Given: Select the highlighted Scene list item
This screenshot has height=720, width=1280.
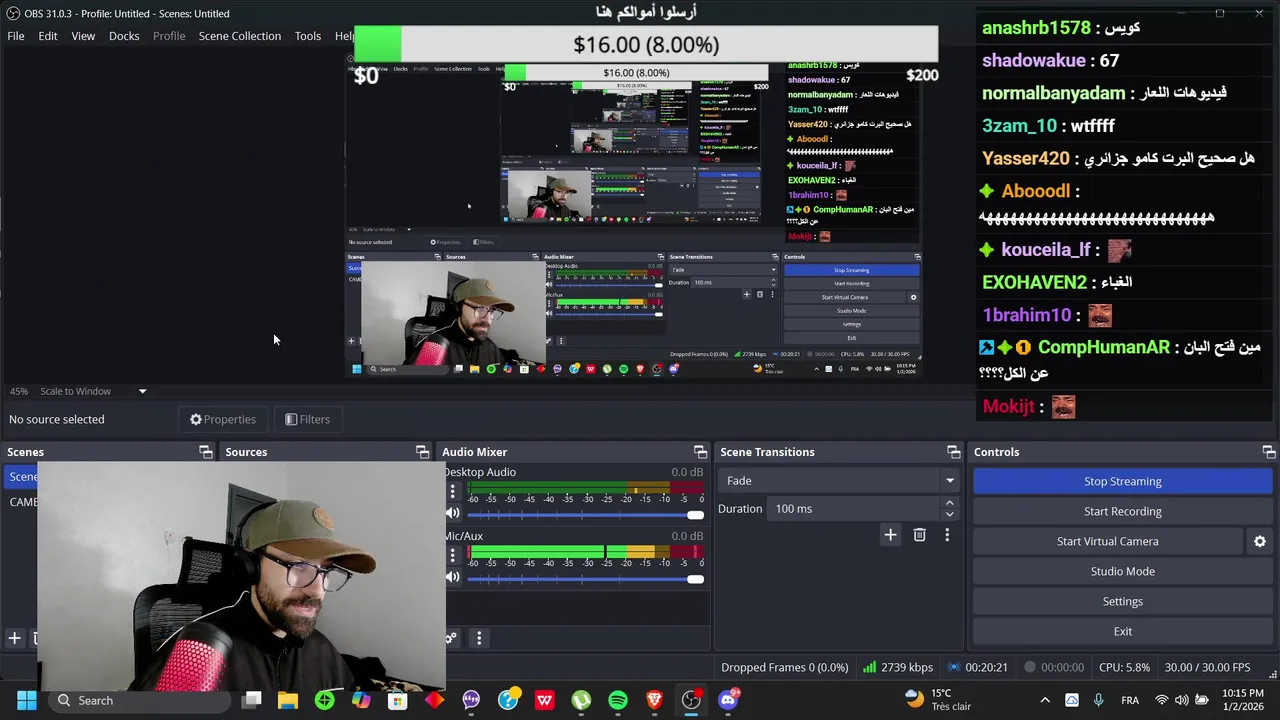Looking at the screenshot, I should click(x=22, y=477).
